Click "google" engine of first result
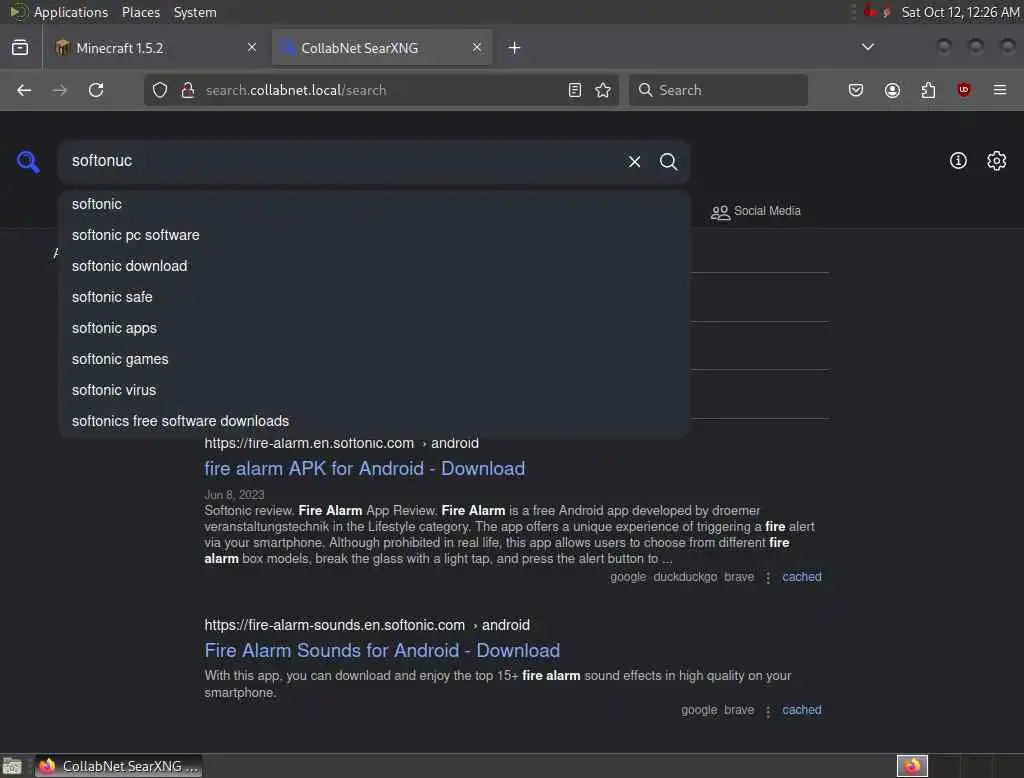Screen dimensions: 1024x778 click(628, 577)
